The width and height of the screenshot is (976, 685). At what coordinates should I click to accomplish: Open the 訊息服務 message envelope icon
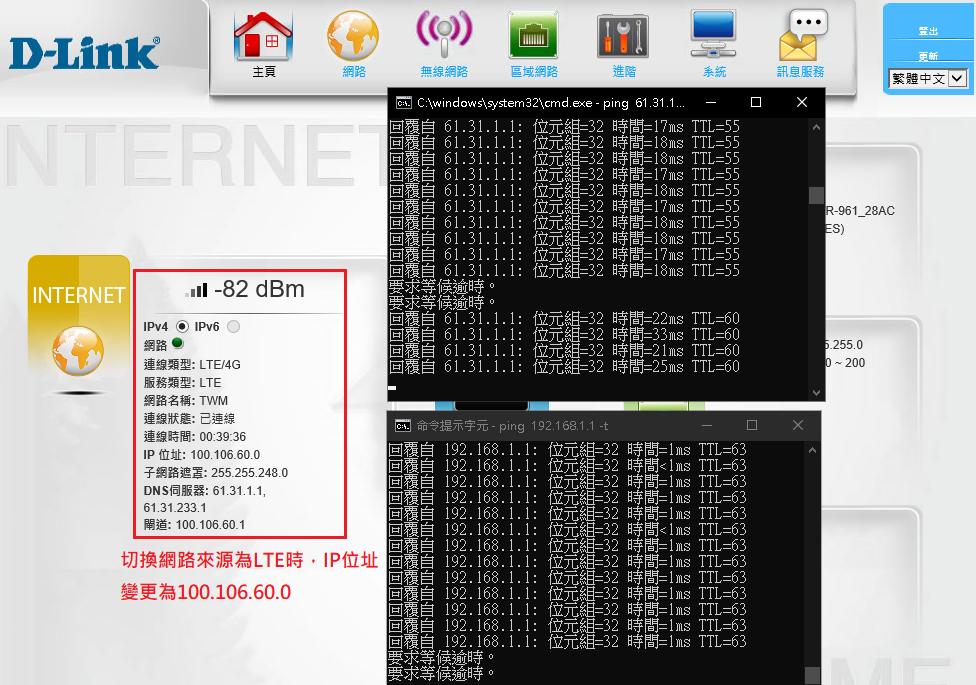pos(802,37)
